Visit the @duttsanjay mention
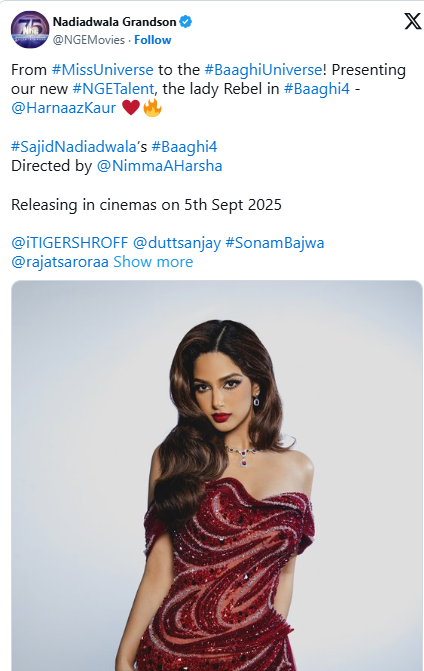The image size is (424, 671). pyautogui.click(x=177, y=243)
